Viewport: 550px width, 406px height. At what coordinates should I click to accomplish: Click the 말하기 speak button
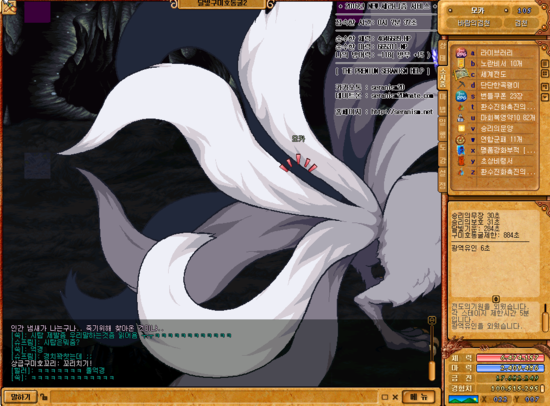[20, 397]
